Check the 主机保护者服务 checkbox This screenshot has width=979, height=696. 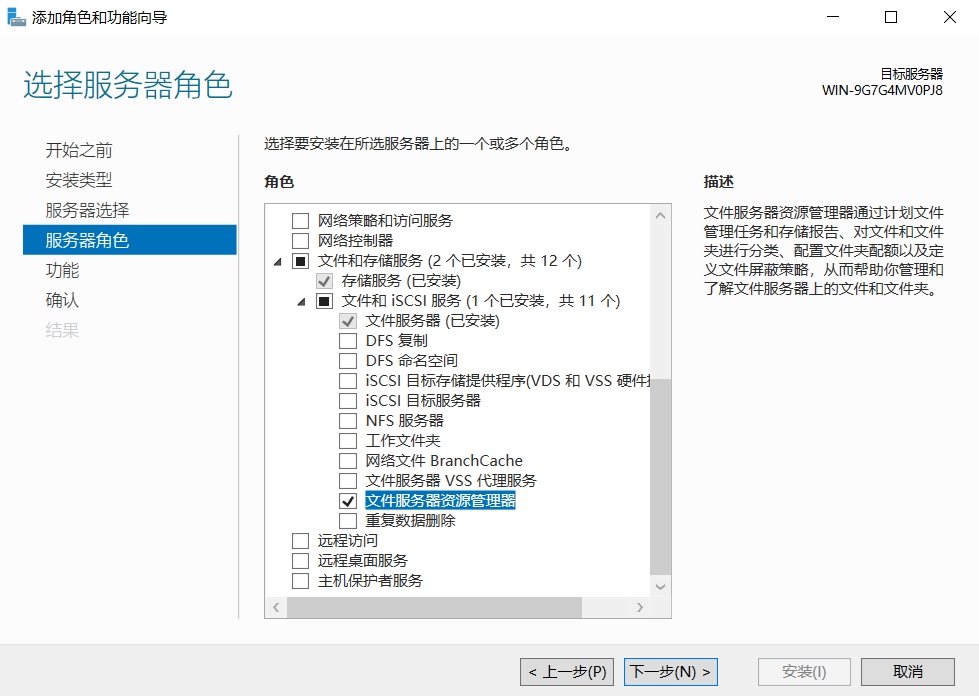click(x=300, y=581)
